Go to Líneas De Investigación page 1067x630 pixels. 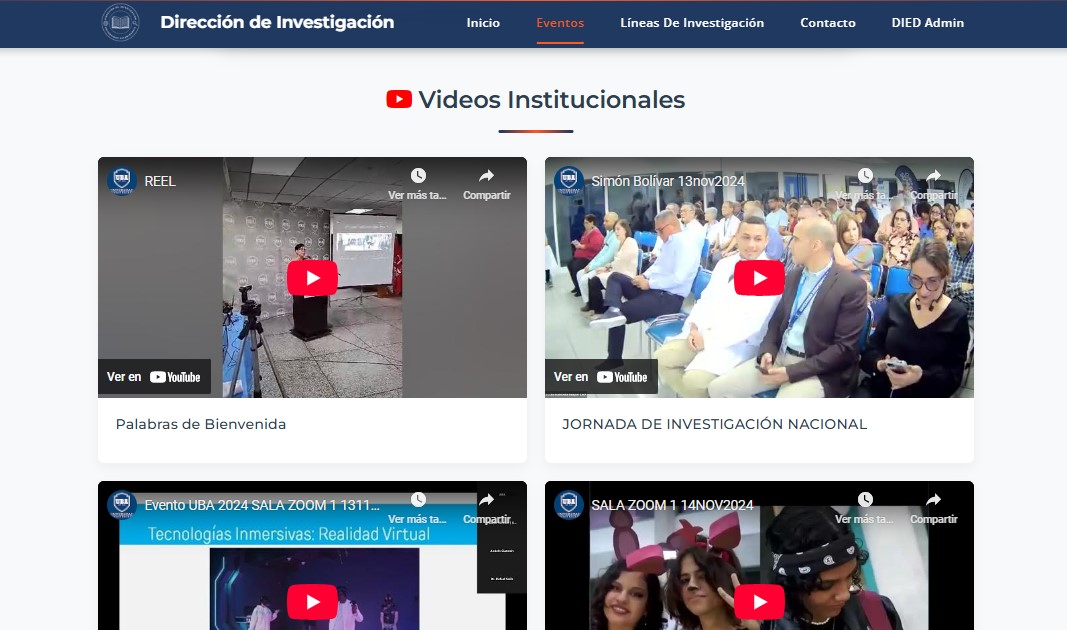pyautogui.click(x=692, y=22)
